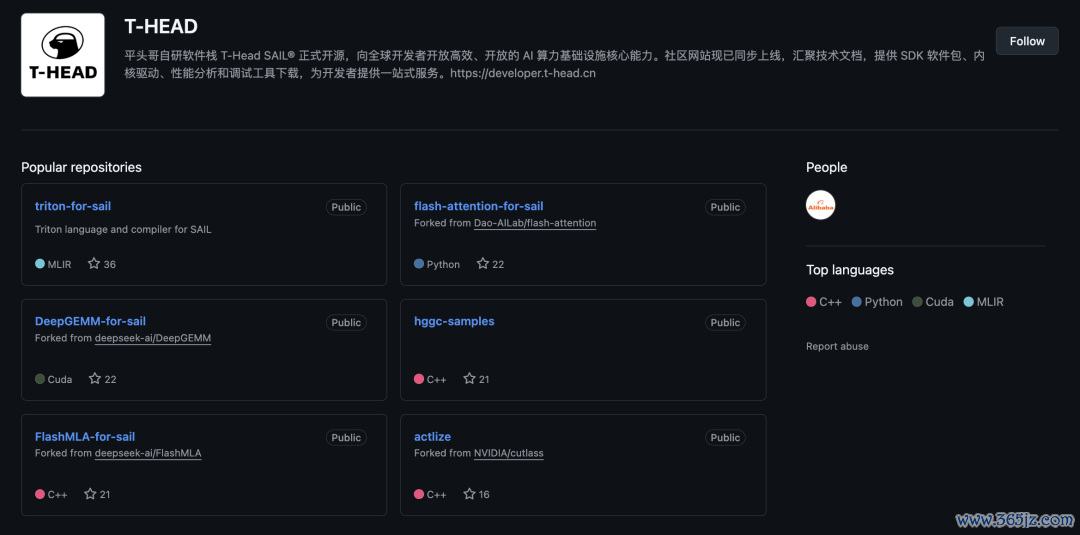Click the Public badge on DeepGEMM-for-sail
1080x535 pixels.
click(346, 322)
